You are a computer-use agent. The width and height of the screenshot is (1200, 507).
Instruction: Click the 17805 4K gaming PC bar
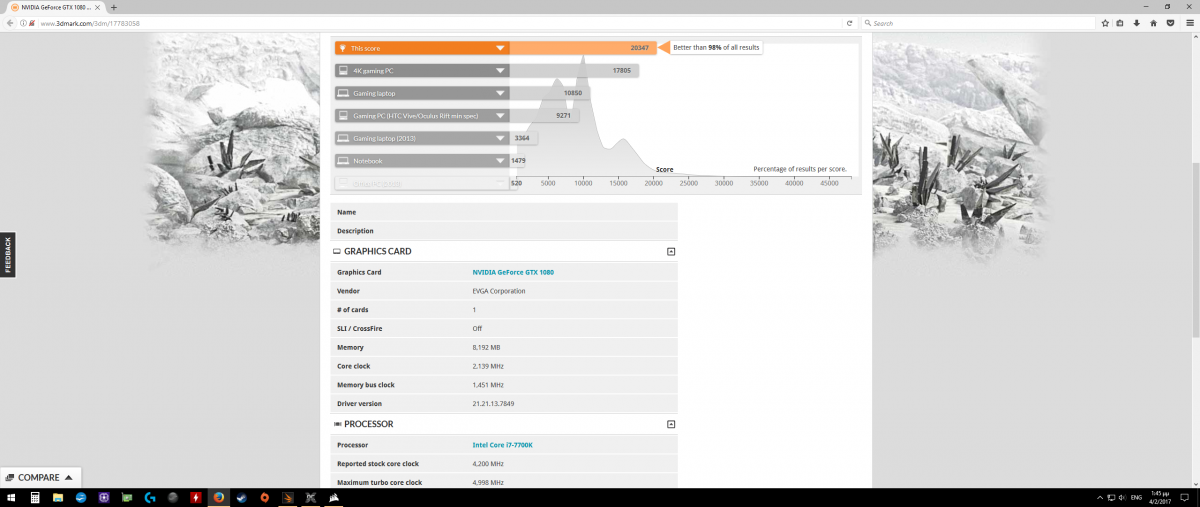pos(574,70)
